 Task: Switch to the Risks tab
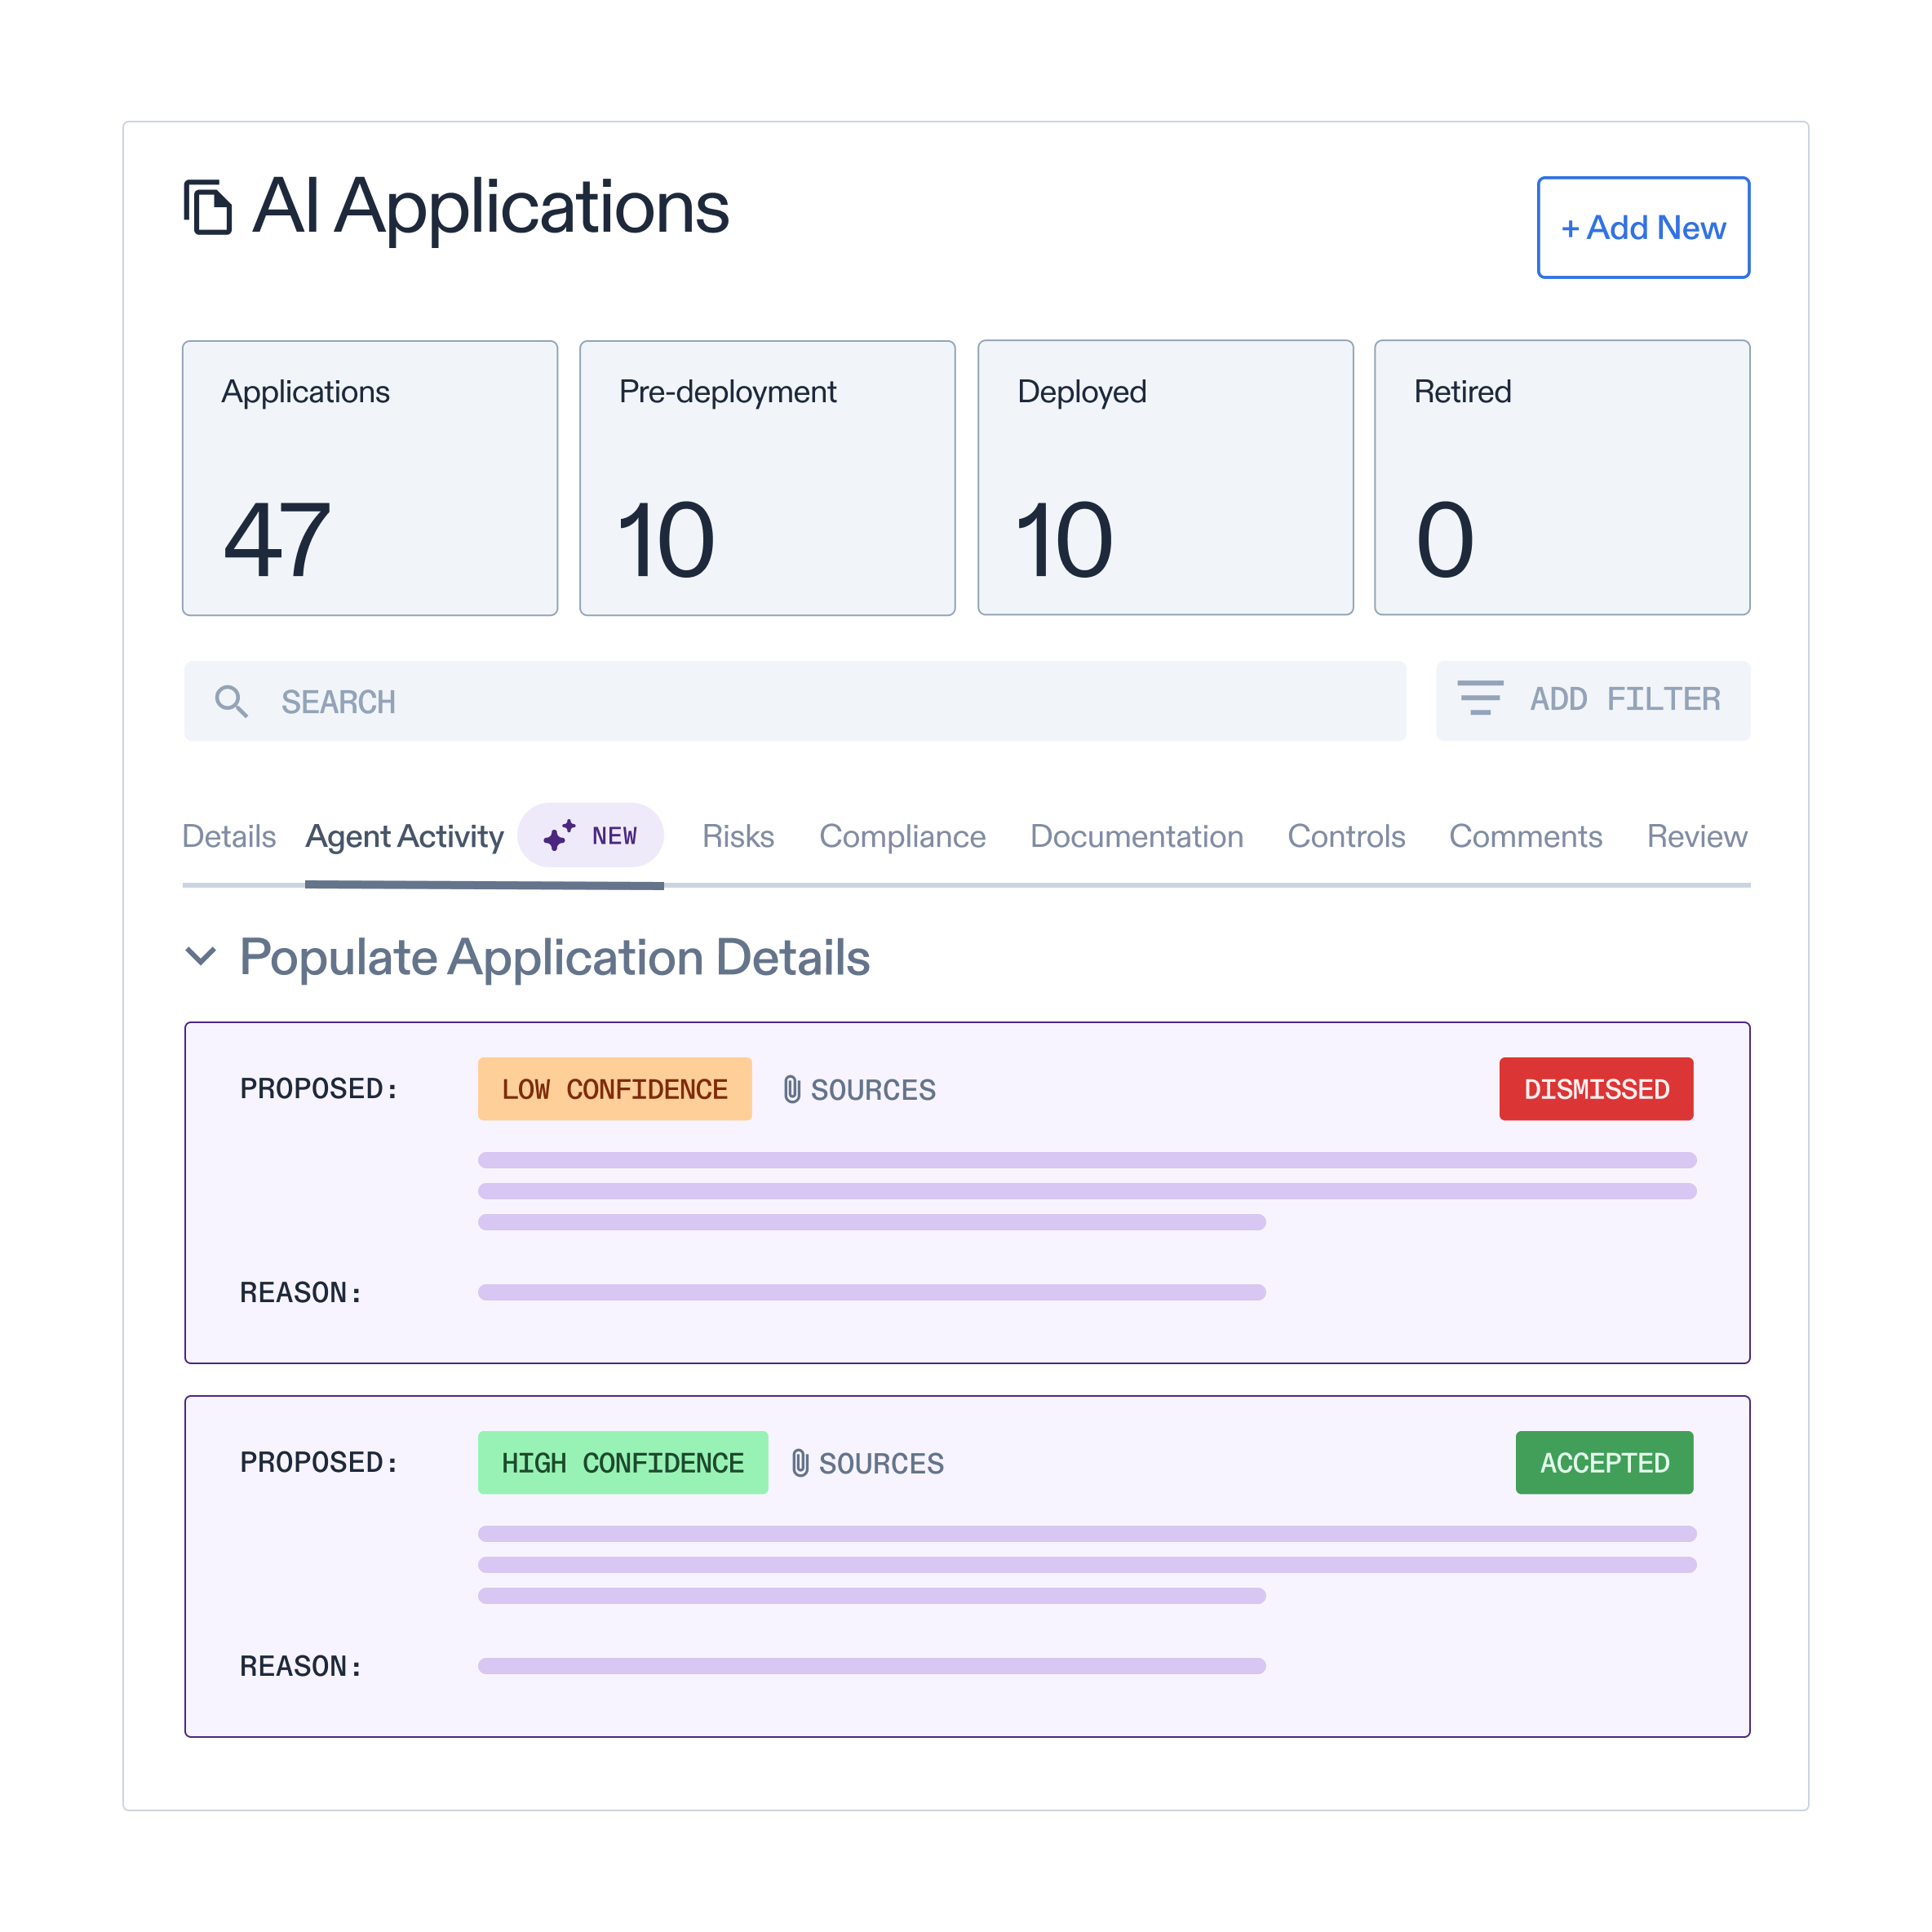coord(738,836)
